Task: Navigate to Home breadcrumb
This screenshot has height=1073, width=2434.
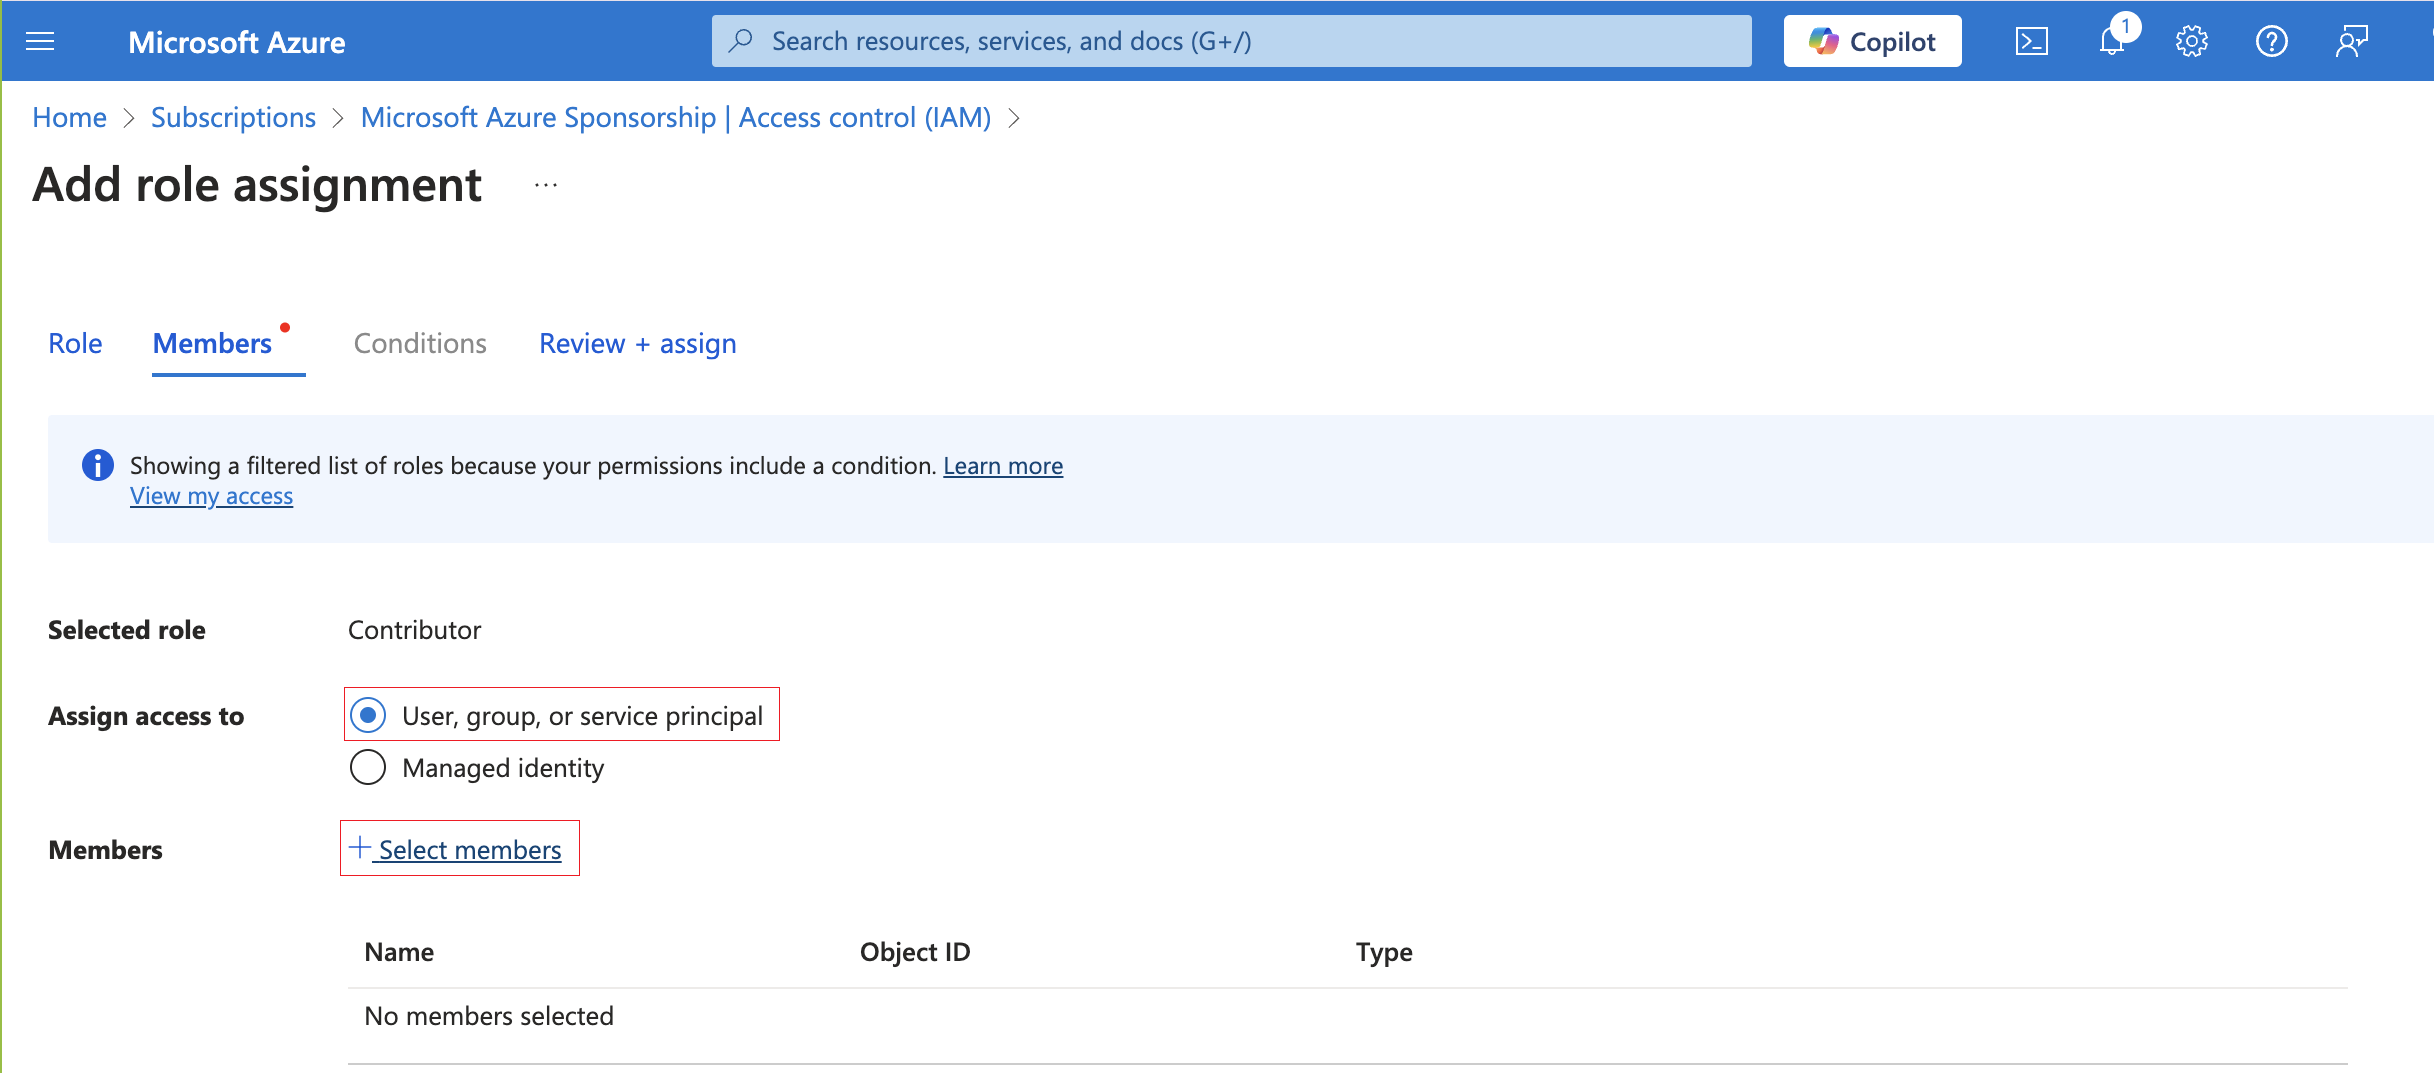Action: pos(69,117)
